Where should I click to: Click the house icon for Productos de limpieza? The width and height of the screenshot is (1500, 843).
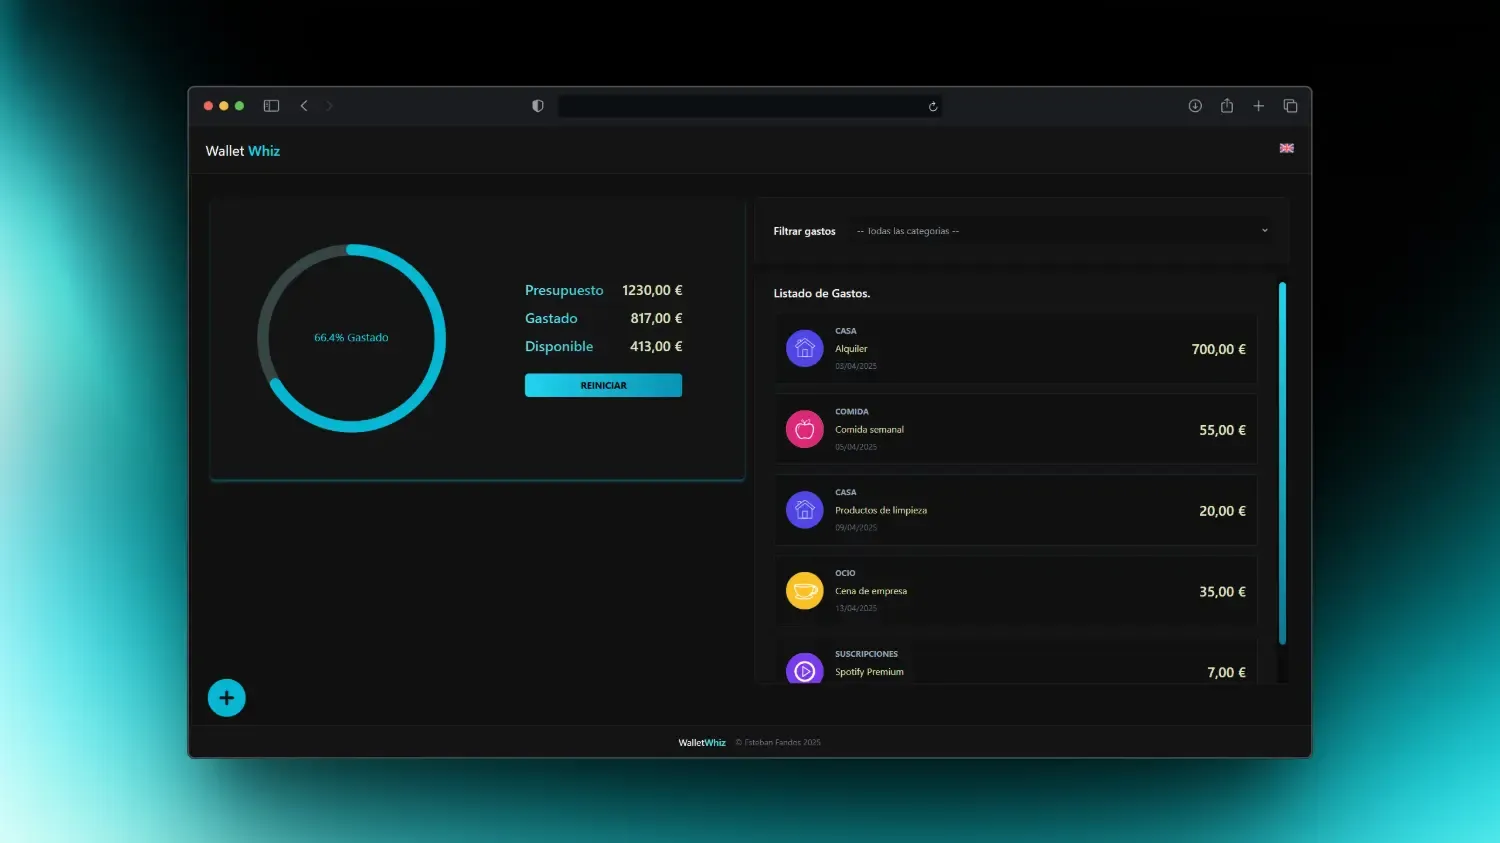804,510
